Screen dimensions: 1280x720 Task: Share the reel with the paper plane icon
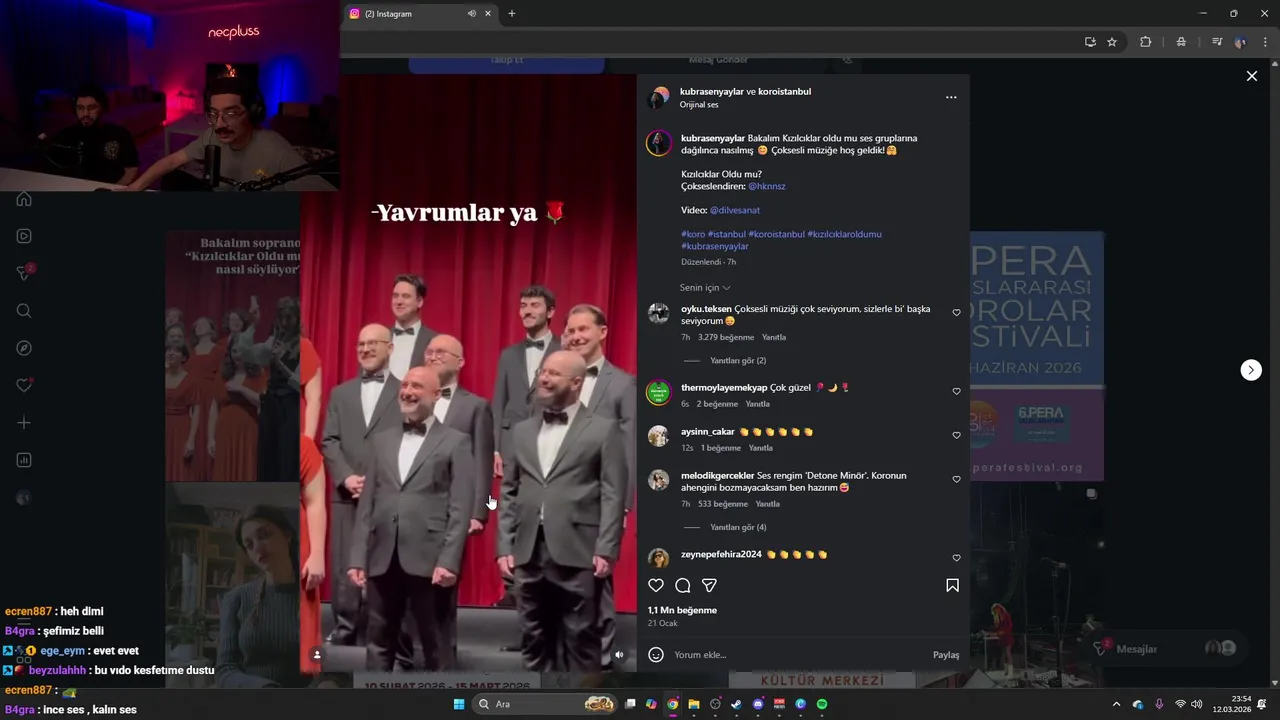(x=709, y=585)
